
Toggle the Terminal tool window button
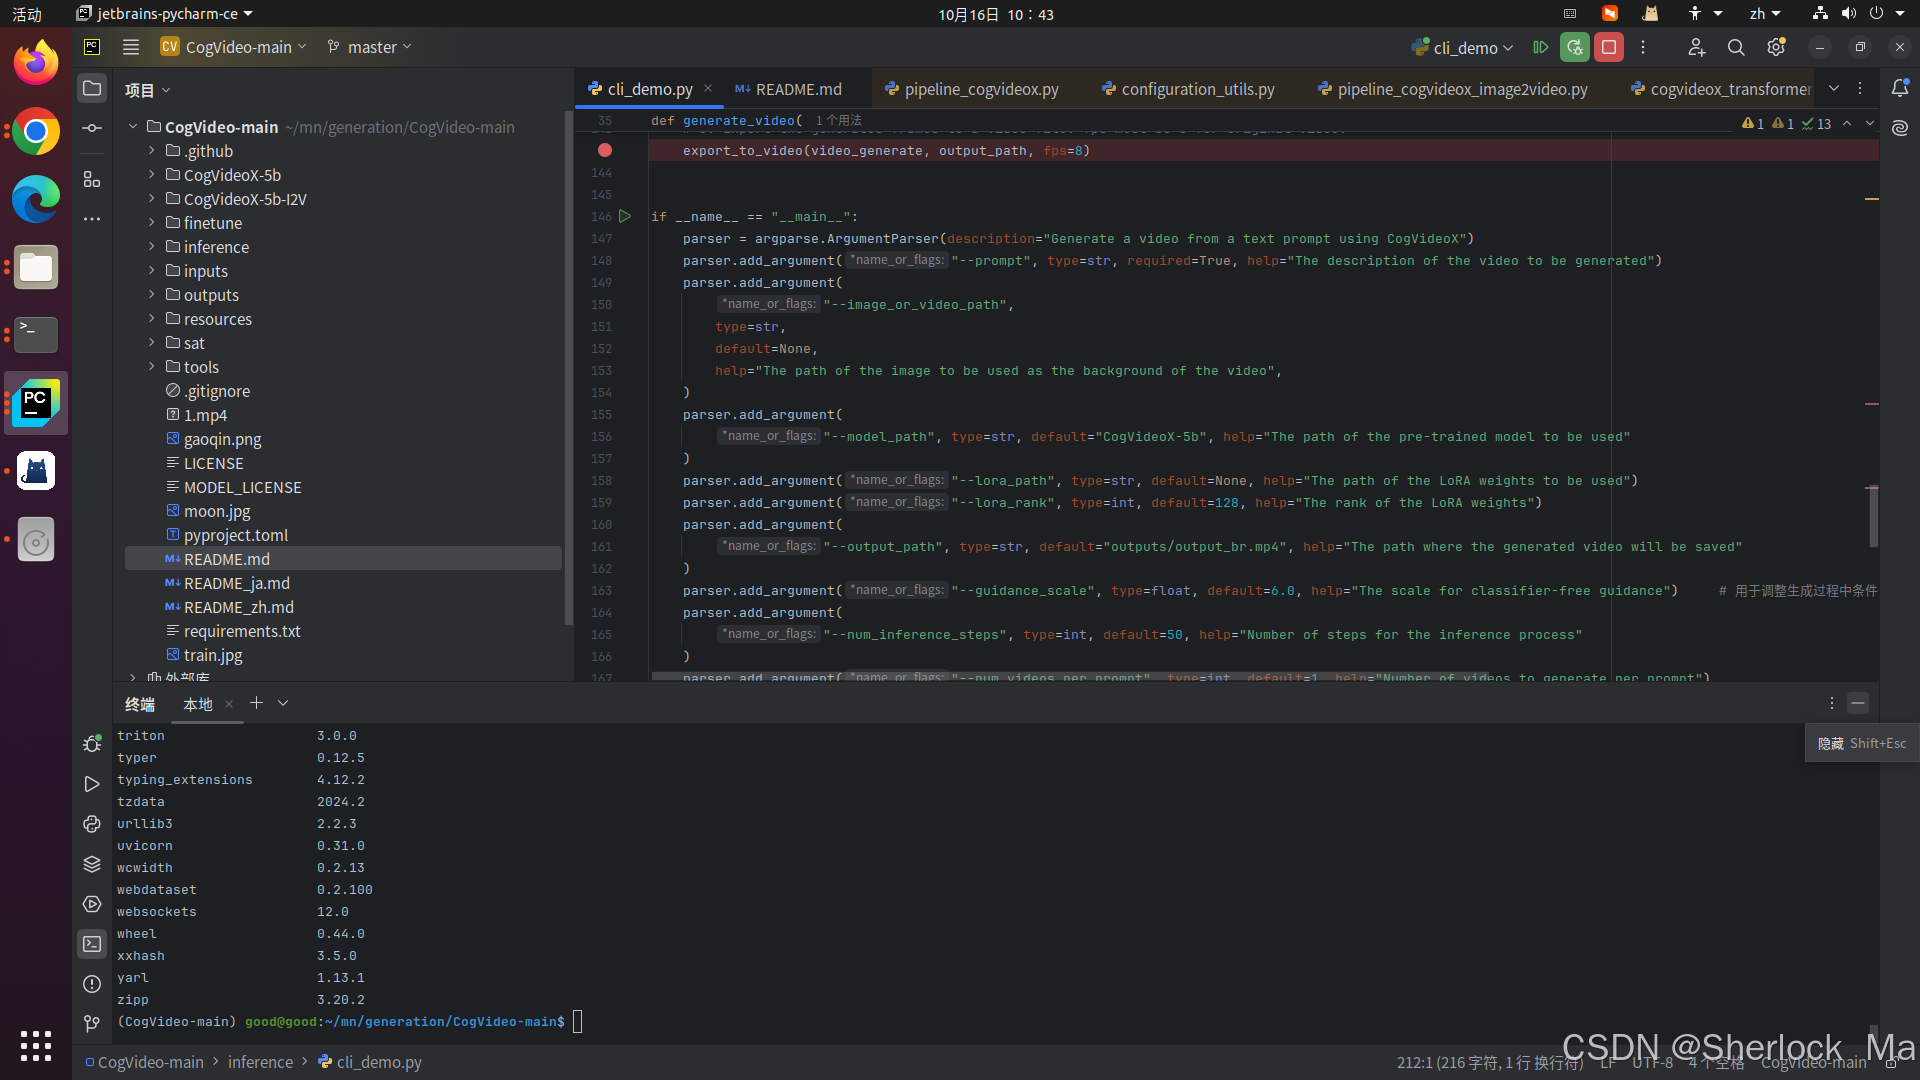[x=91, y=944]
